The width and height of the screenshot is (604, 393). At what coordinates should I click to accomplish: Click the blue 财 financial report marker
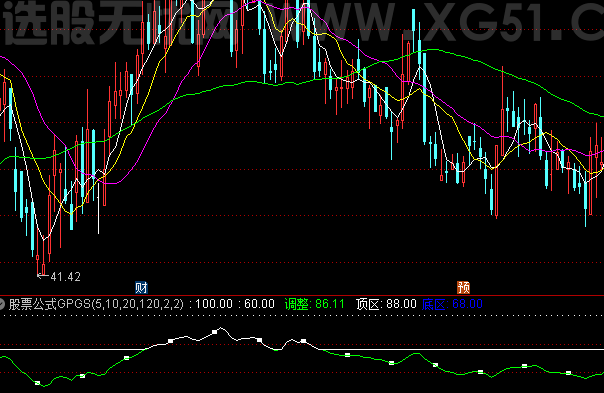tap(141, 287)
